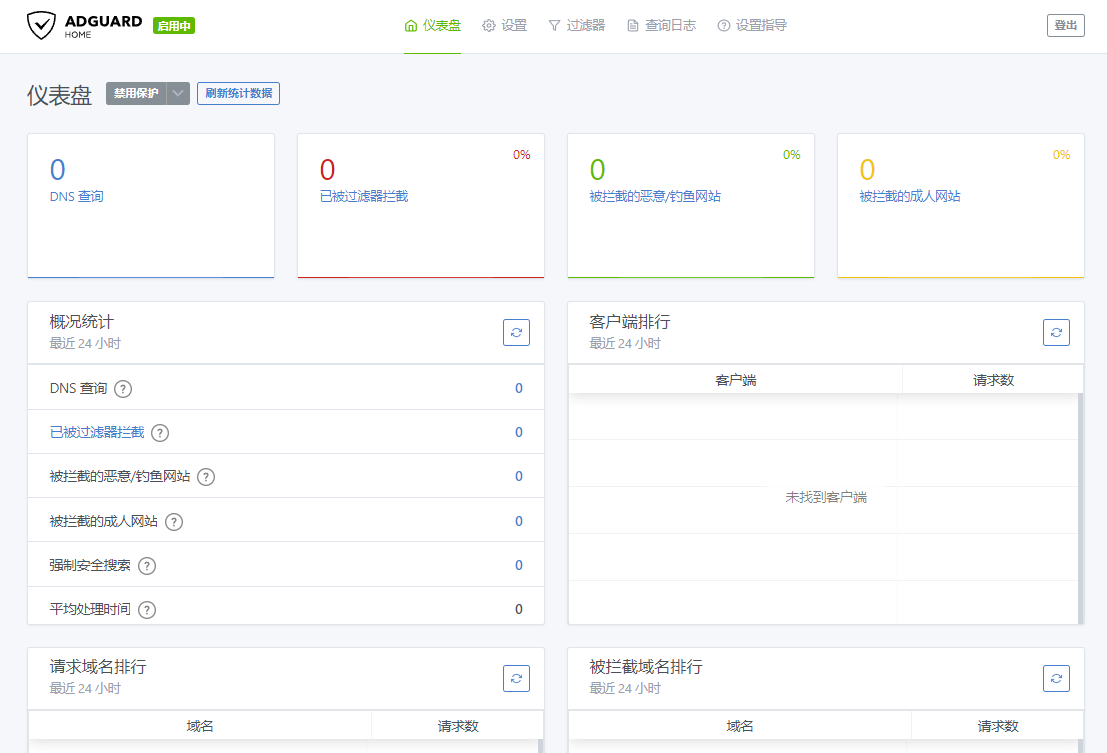Click help icon beside 强制安全搜索

pyautogui.click(x=147, y=566)
